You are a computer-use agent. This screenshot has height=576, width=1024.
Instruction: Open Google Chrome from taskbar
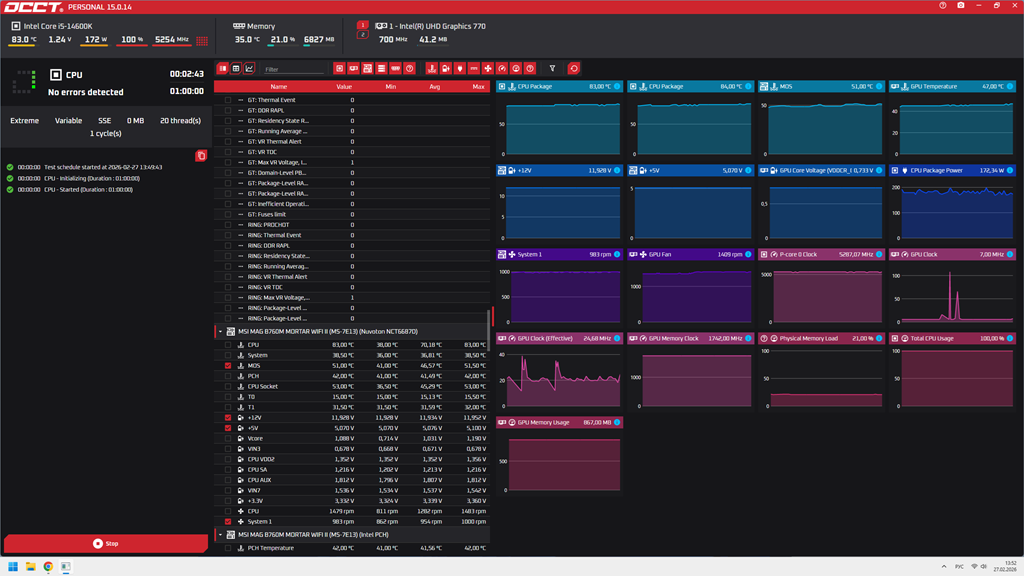[48, 566]
